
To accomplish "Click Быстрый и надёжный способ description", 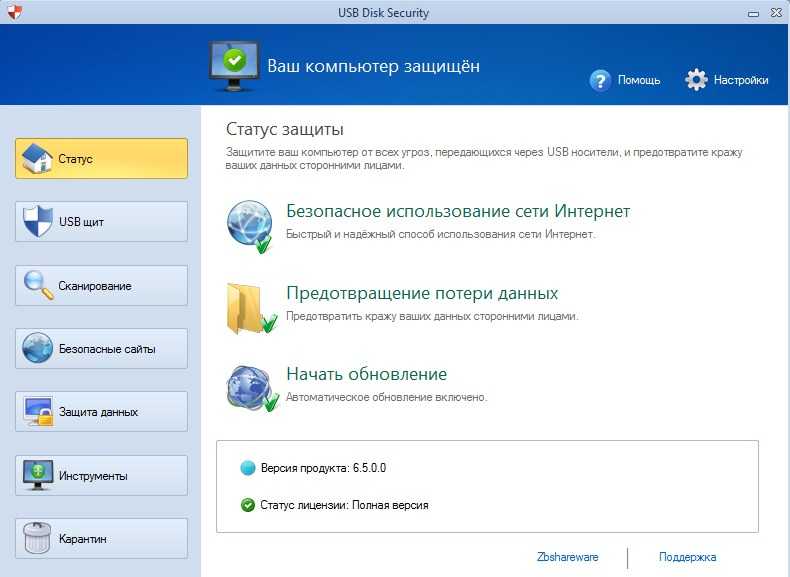I will pos(441,234).
